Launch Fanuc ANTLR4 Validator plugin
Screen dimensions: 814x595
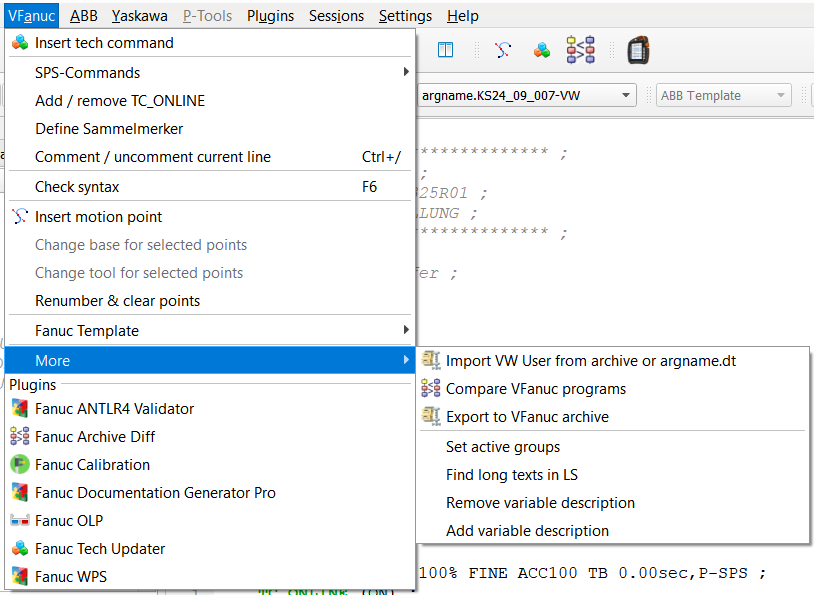pyautogui.click(x=210, y=409)
